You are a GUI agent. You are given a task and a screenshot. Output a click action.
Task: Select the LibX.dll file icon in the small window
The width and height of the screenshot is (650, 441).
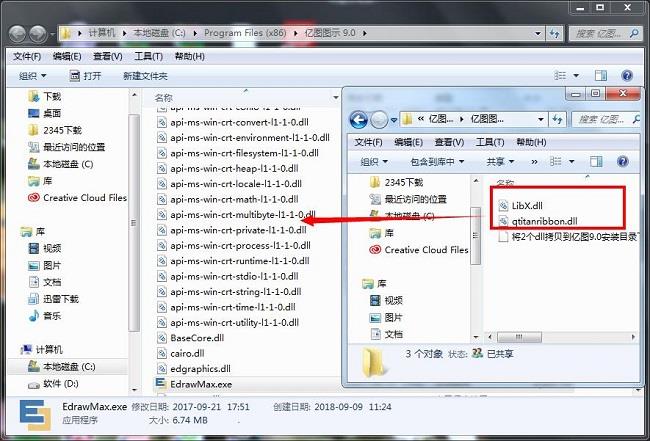point(503,205)
